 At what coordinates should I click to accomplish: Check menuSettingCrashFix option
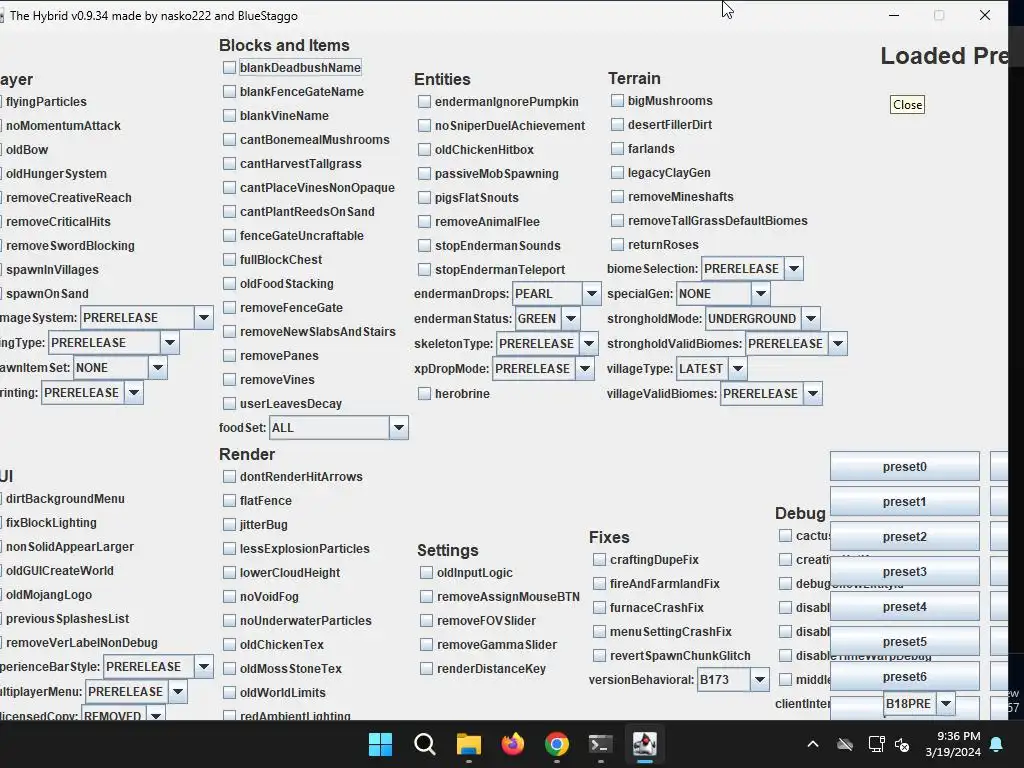[x=599, y=631]
